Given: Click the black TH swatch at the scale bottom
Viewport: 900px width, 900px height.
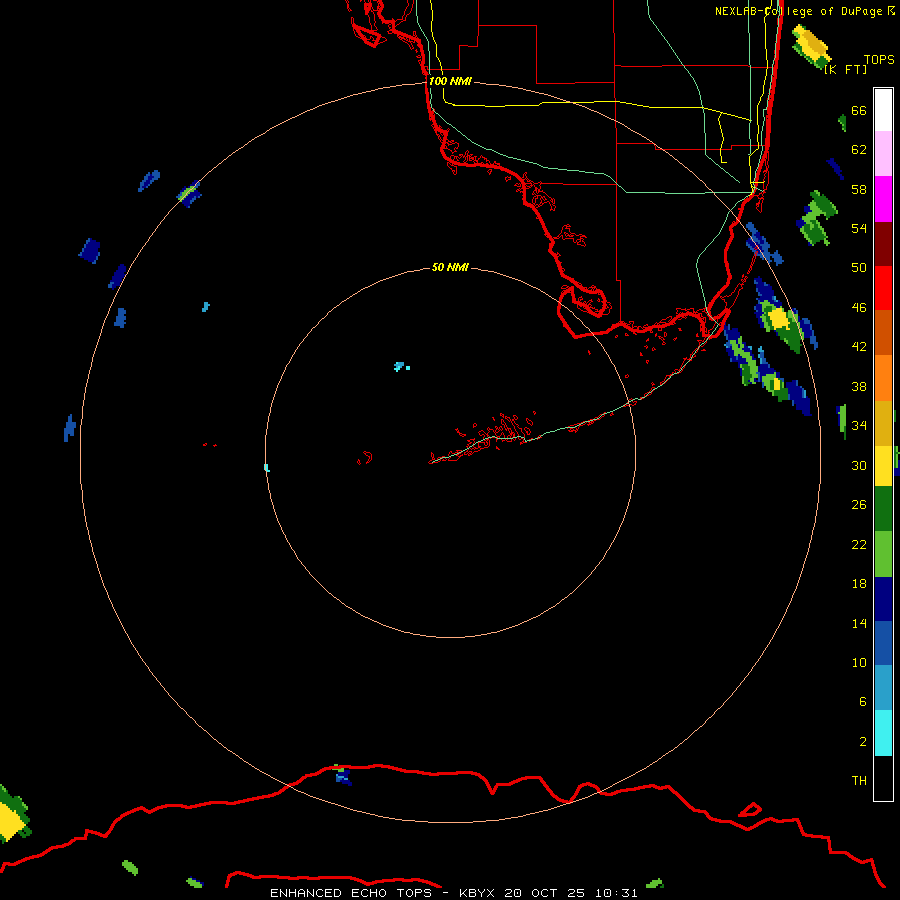Looking at the screenshot, I should tap(883, 778).
